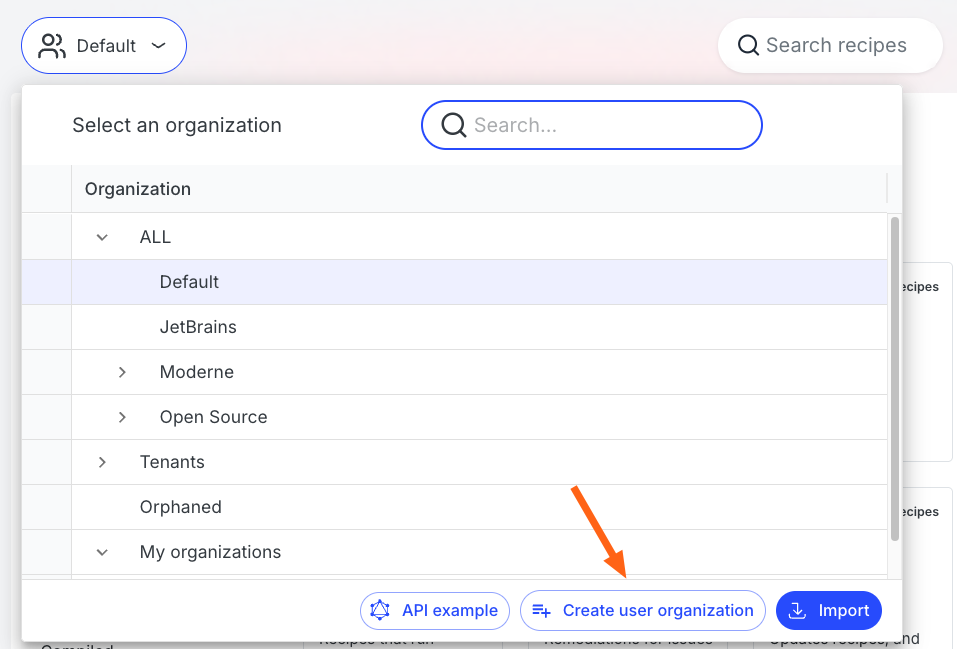Click the organization list vertical scrollbar
This screenshot has height=649, width=957.
point(894,380)
